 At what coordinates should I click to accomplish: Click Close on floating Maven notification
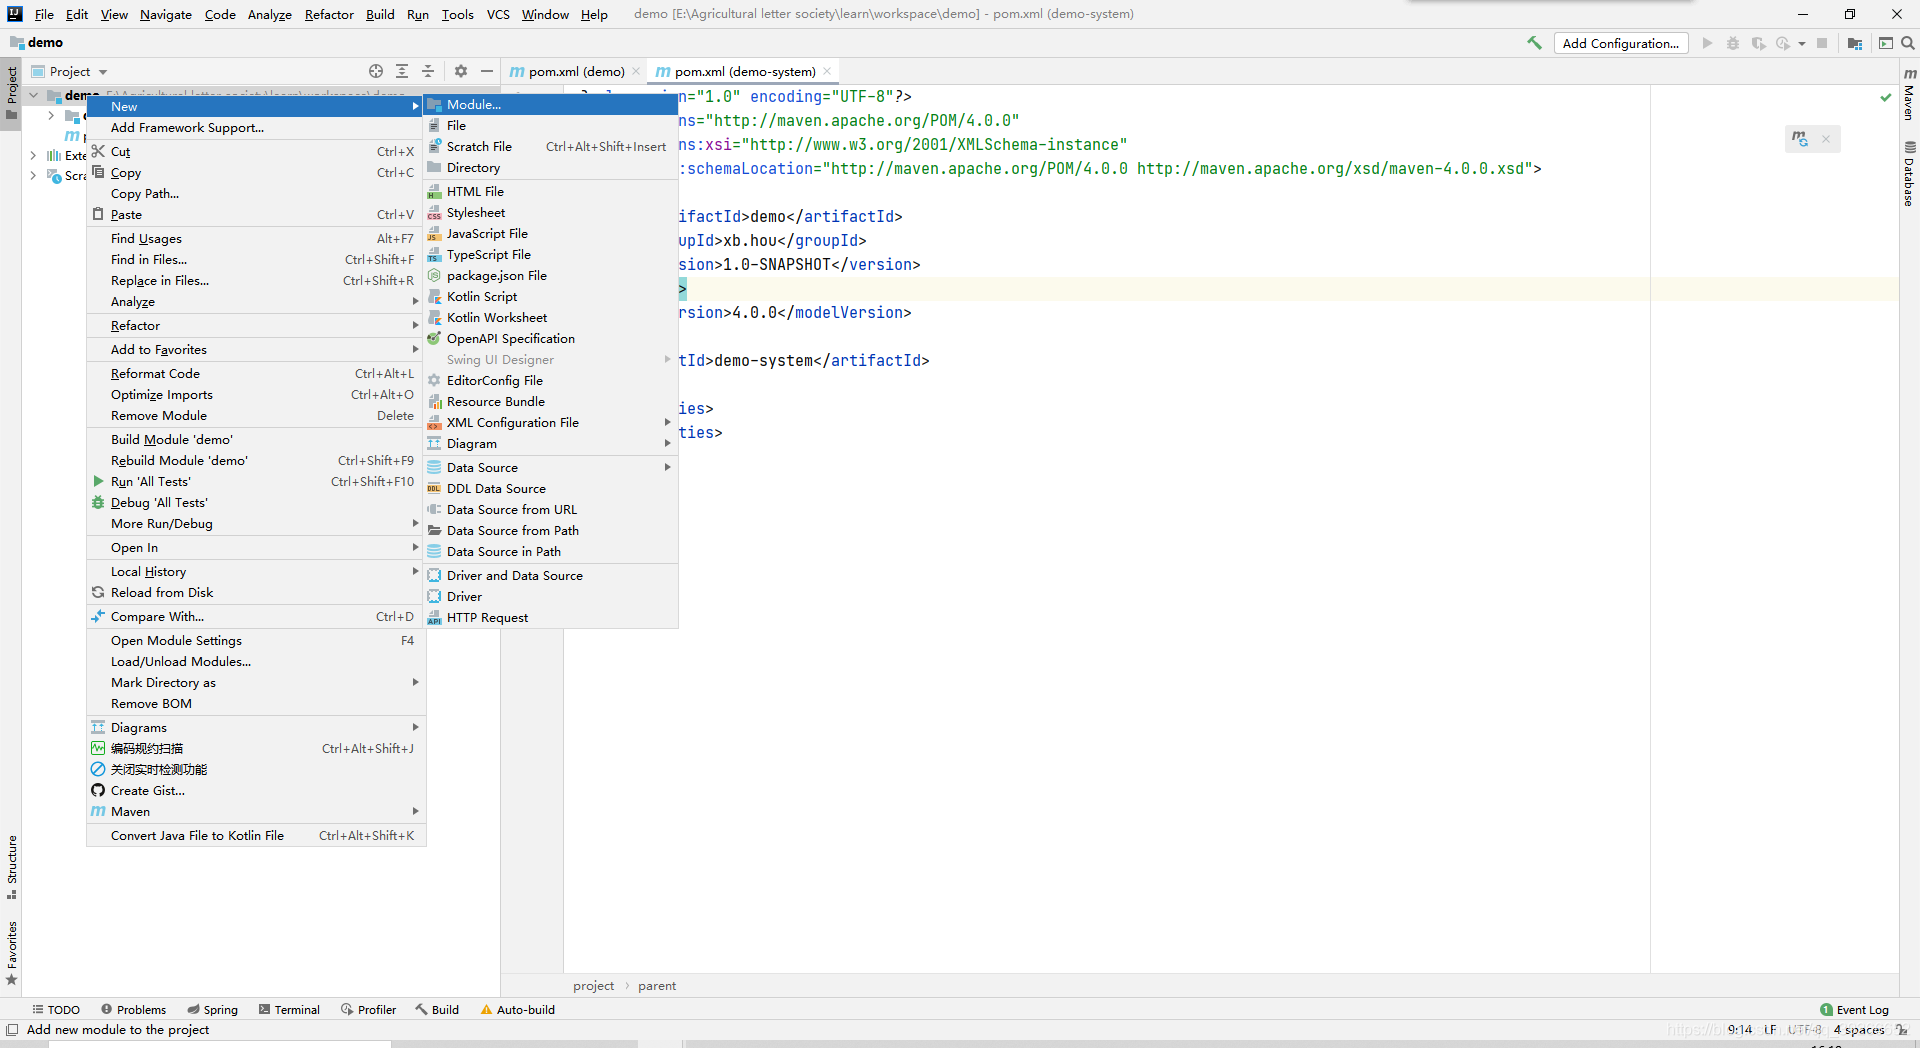(x=1826, y=139)
